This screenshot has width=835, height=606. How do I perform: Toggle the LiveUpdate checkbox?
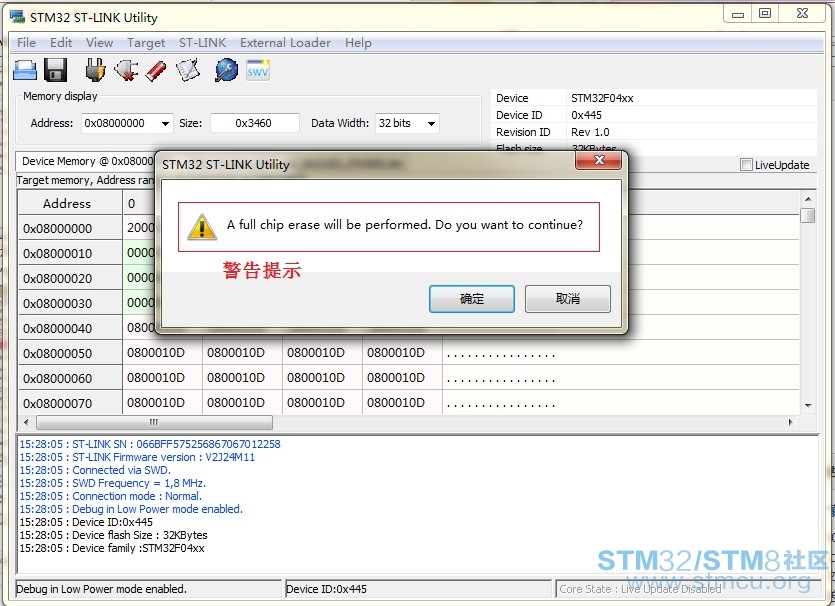point(746,165)
